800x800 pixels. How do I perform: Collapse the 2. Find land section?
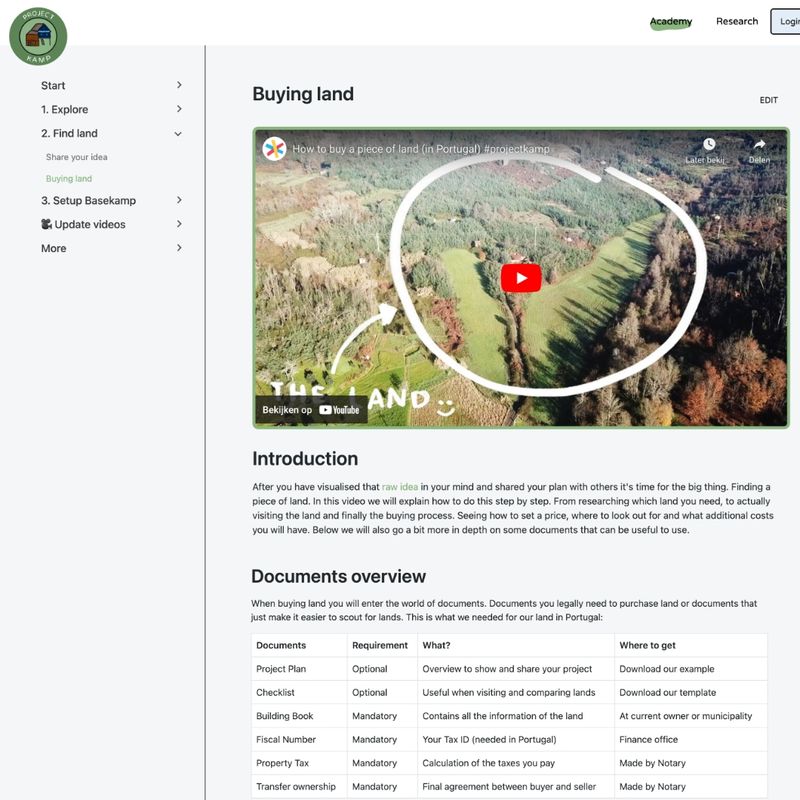coord(179,134)
